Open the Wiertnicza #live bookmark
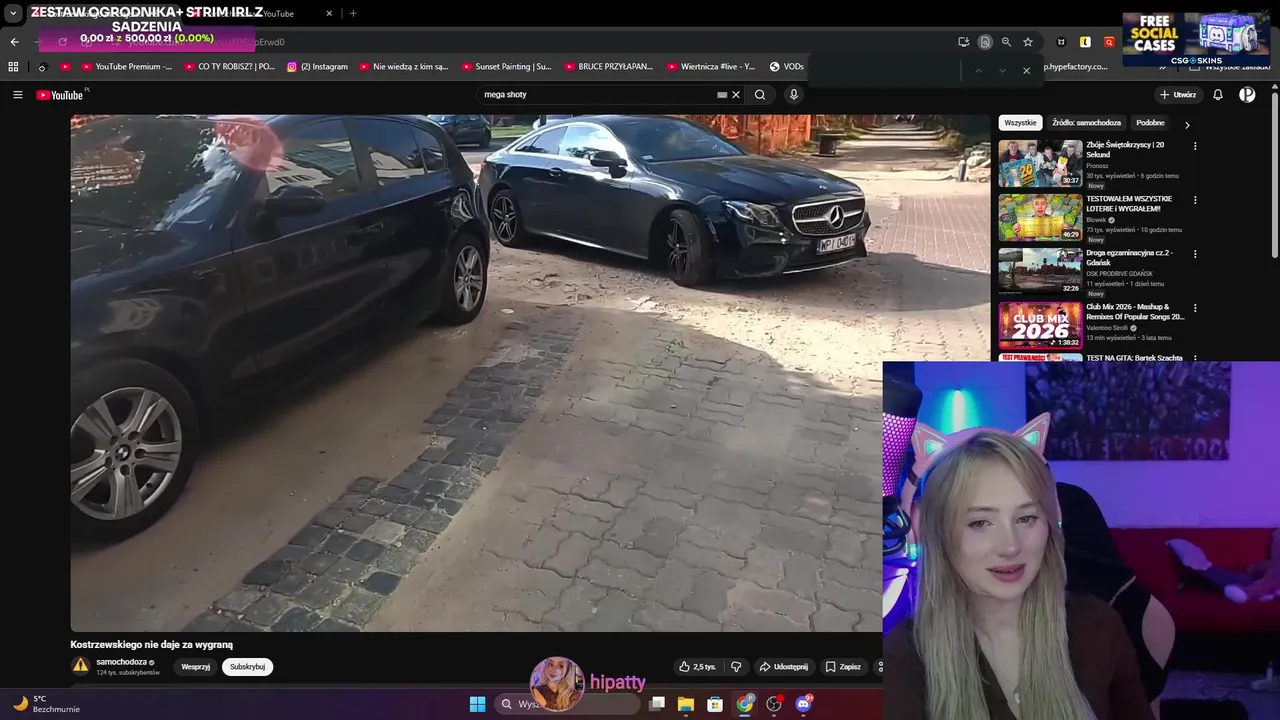The width and height of the screenshot is (1280, 720). click(711, 67)
